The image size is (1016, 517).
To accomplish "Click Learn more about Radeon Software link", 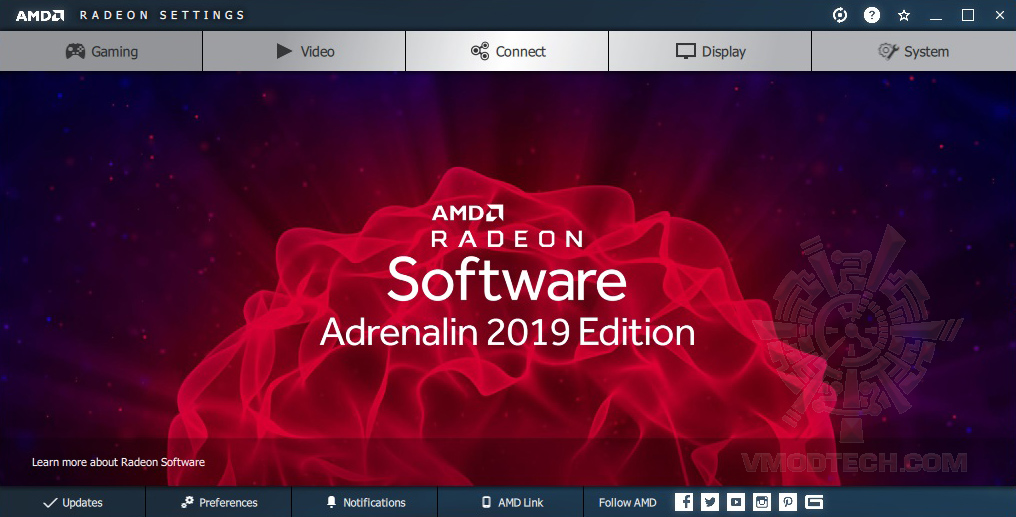I will coord(119,462).
